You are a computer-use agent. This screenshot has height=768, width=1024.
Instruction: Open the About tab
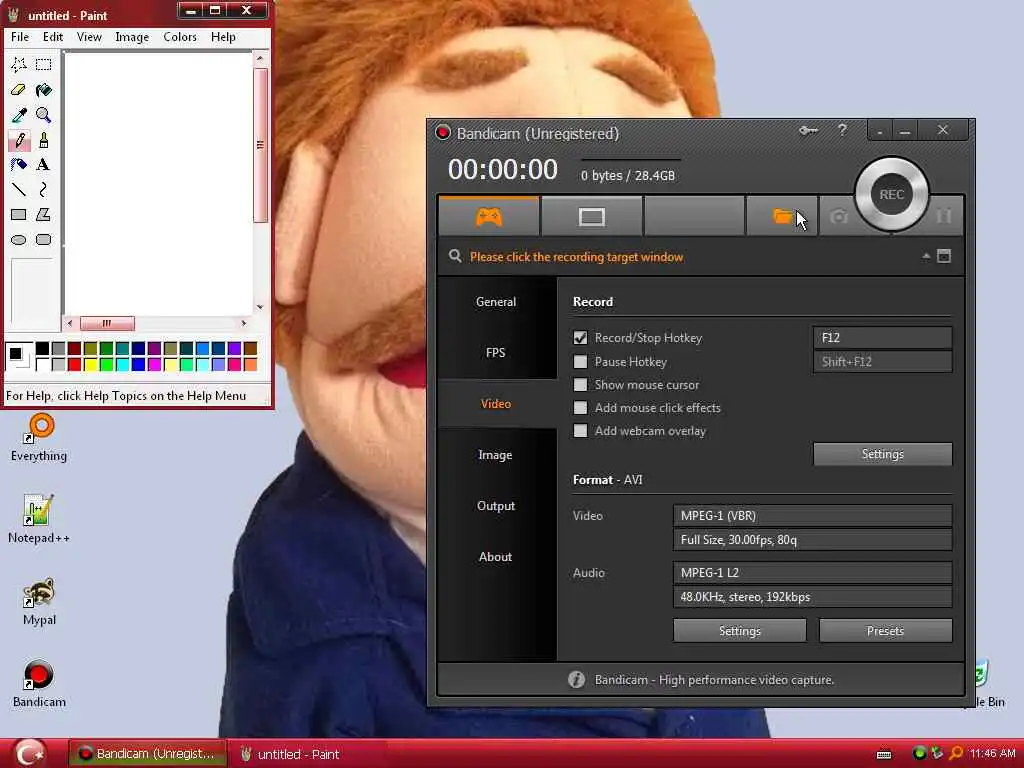(x=496, y=556)
